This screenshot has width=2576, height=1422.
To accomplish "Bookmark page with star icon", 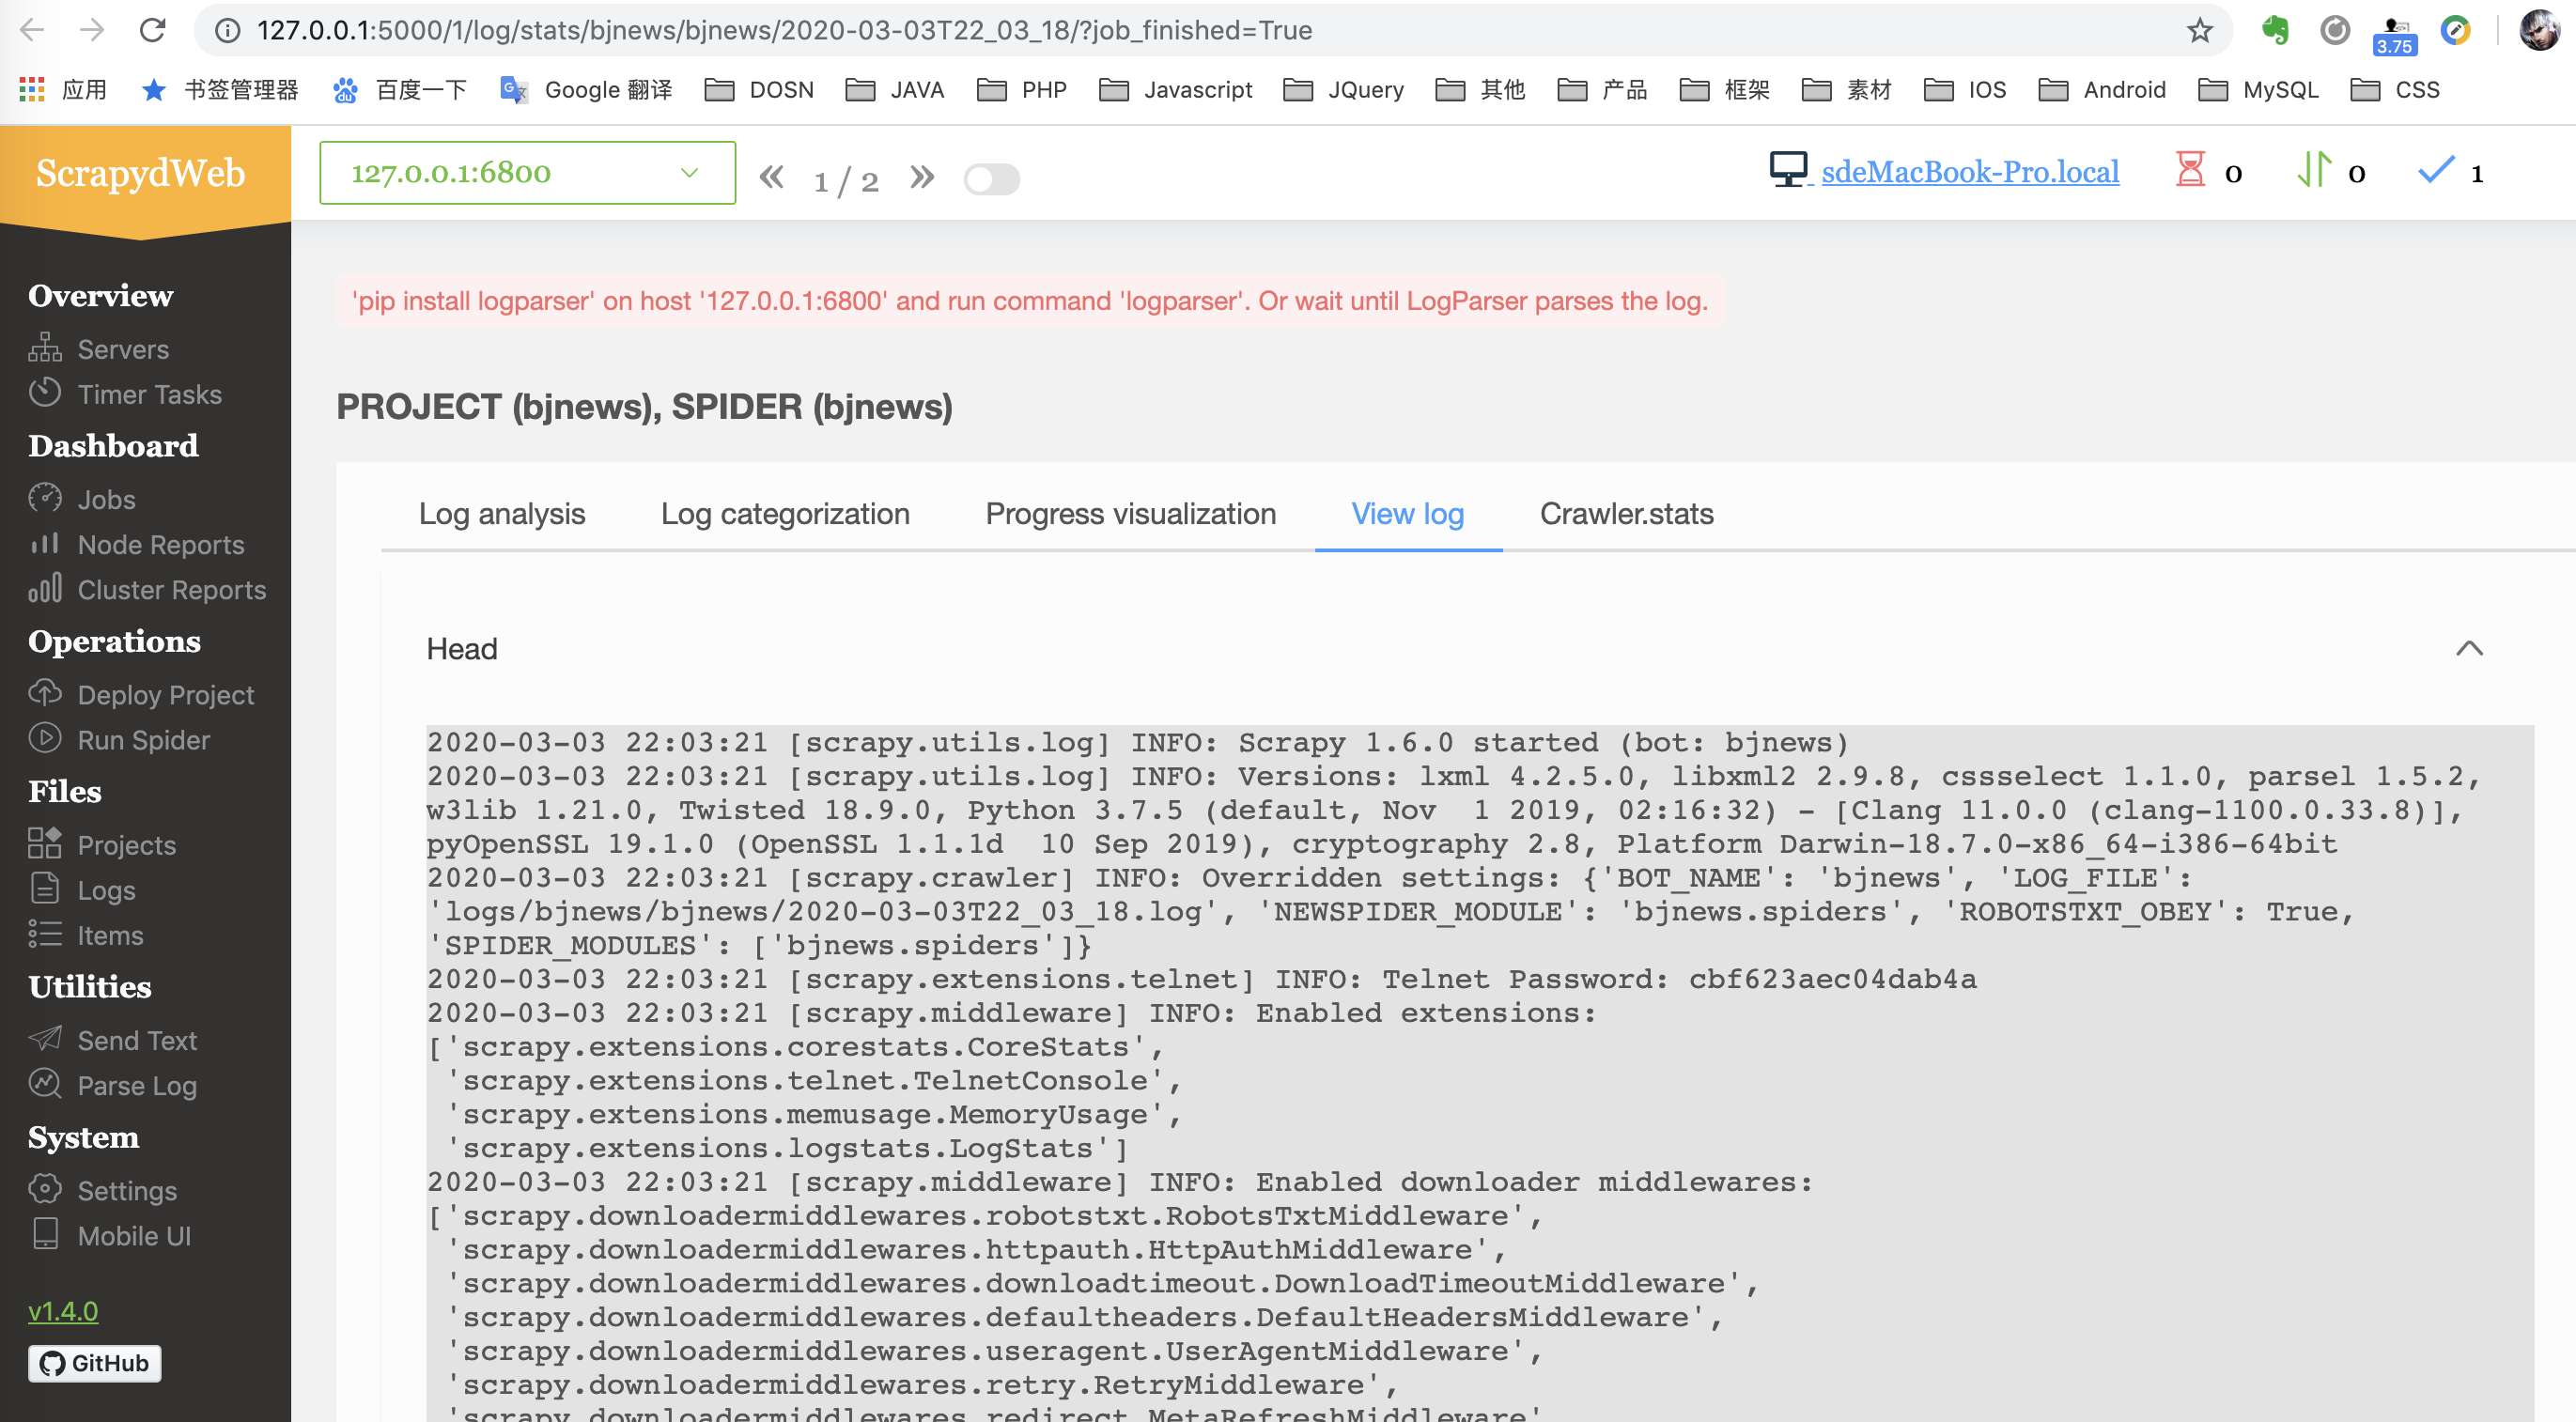I will tap(2199, 30).
